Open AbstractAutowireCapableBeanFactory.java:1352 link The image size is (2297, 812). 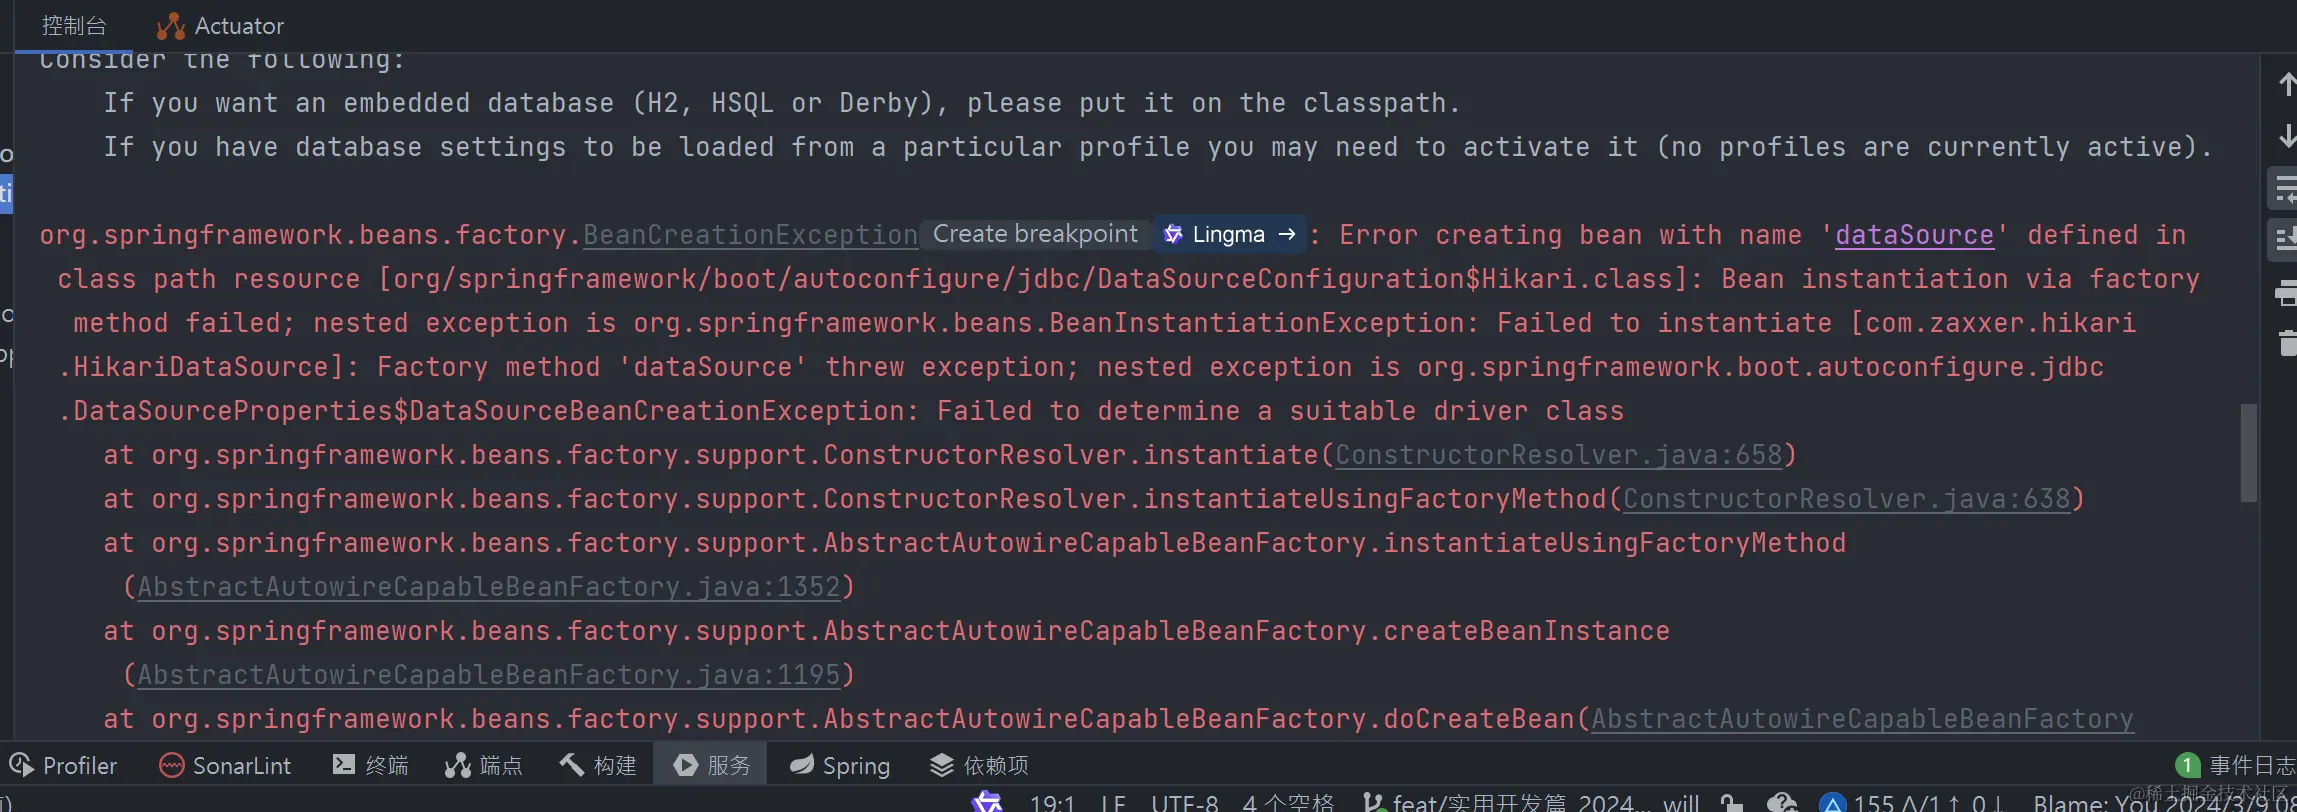[488, 587]
